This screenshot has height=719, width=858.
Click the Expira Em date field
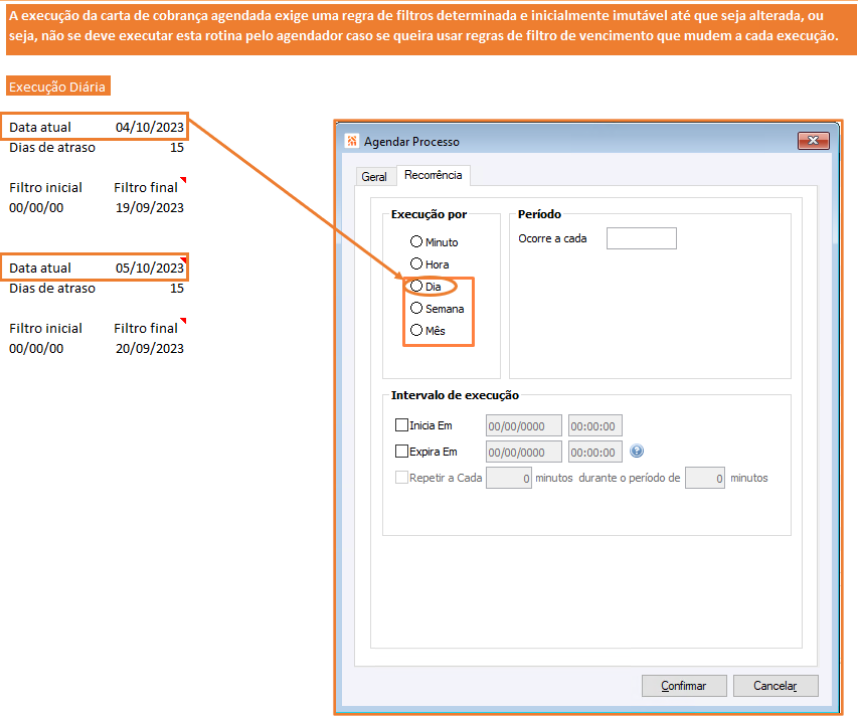click(524, 452)
